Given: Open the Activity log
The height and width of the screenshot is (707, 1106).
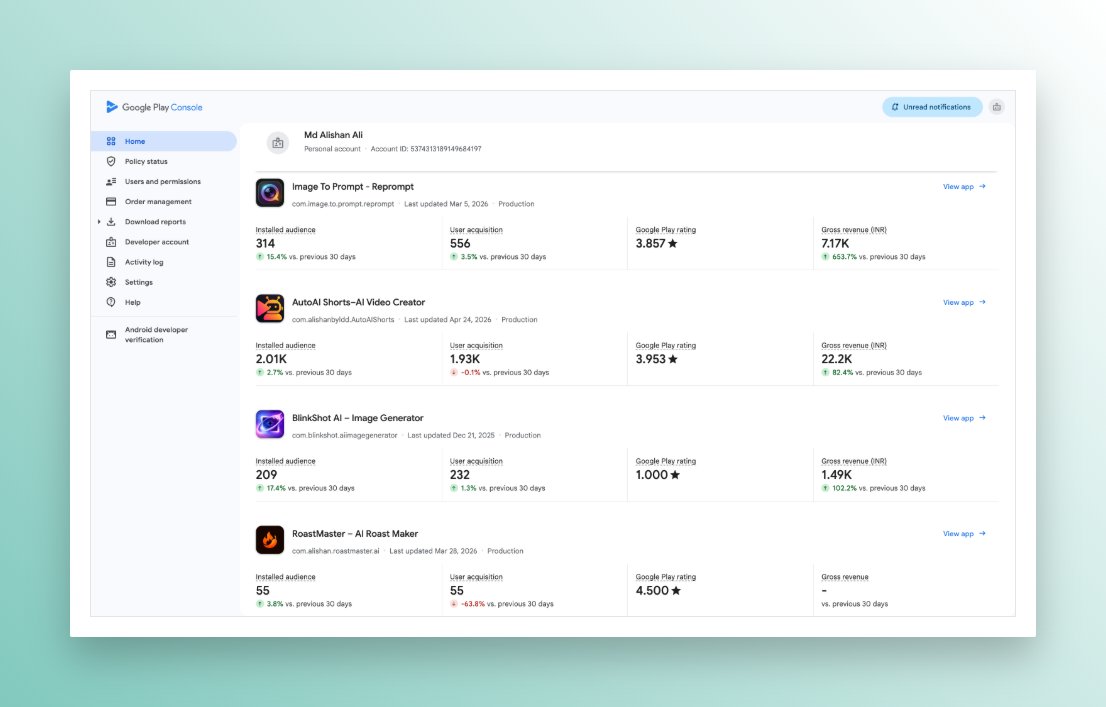Looking at the screenshot, I should tap(144, 262).
